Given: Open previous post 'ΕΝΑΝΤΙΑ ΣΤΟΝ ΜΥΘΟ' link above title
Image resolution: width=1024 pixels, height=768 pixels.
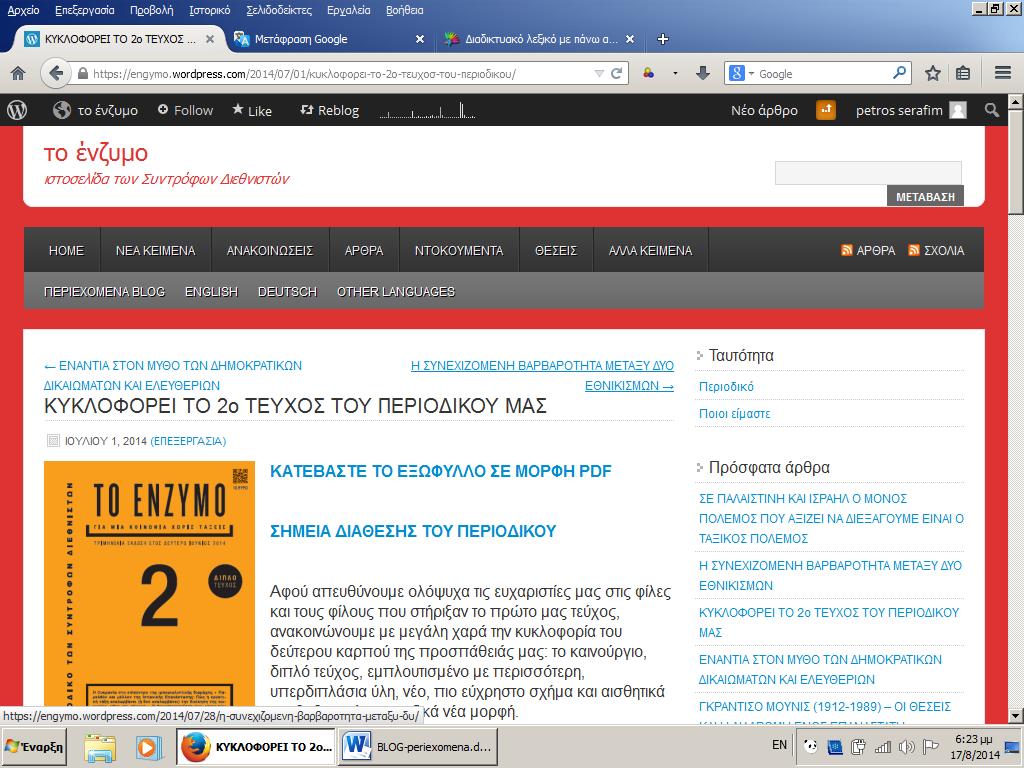Looking at the screenshot, I should coord(172,376).
